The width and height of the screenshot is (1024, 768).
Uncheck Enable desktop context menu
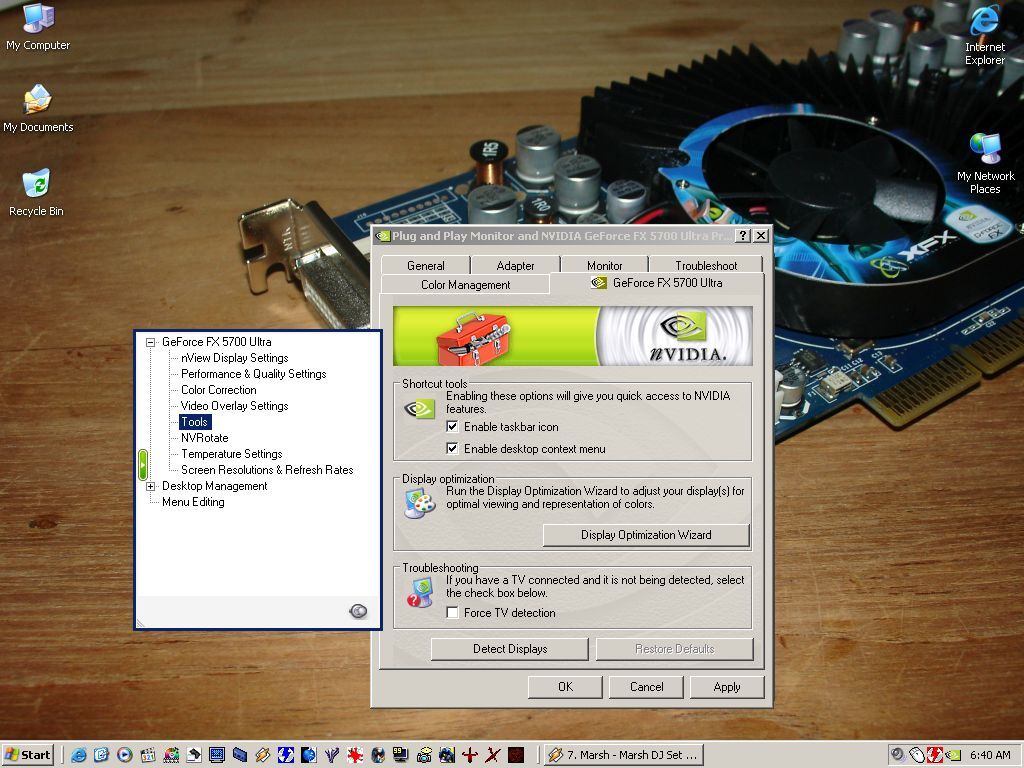[452, 449]
